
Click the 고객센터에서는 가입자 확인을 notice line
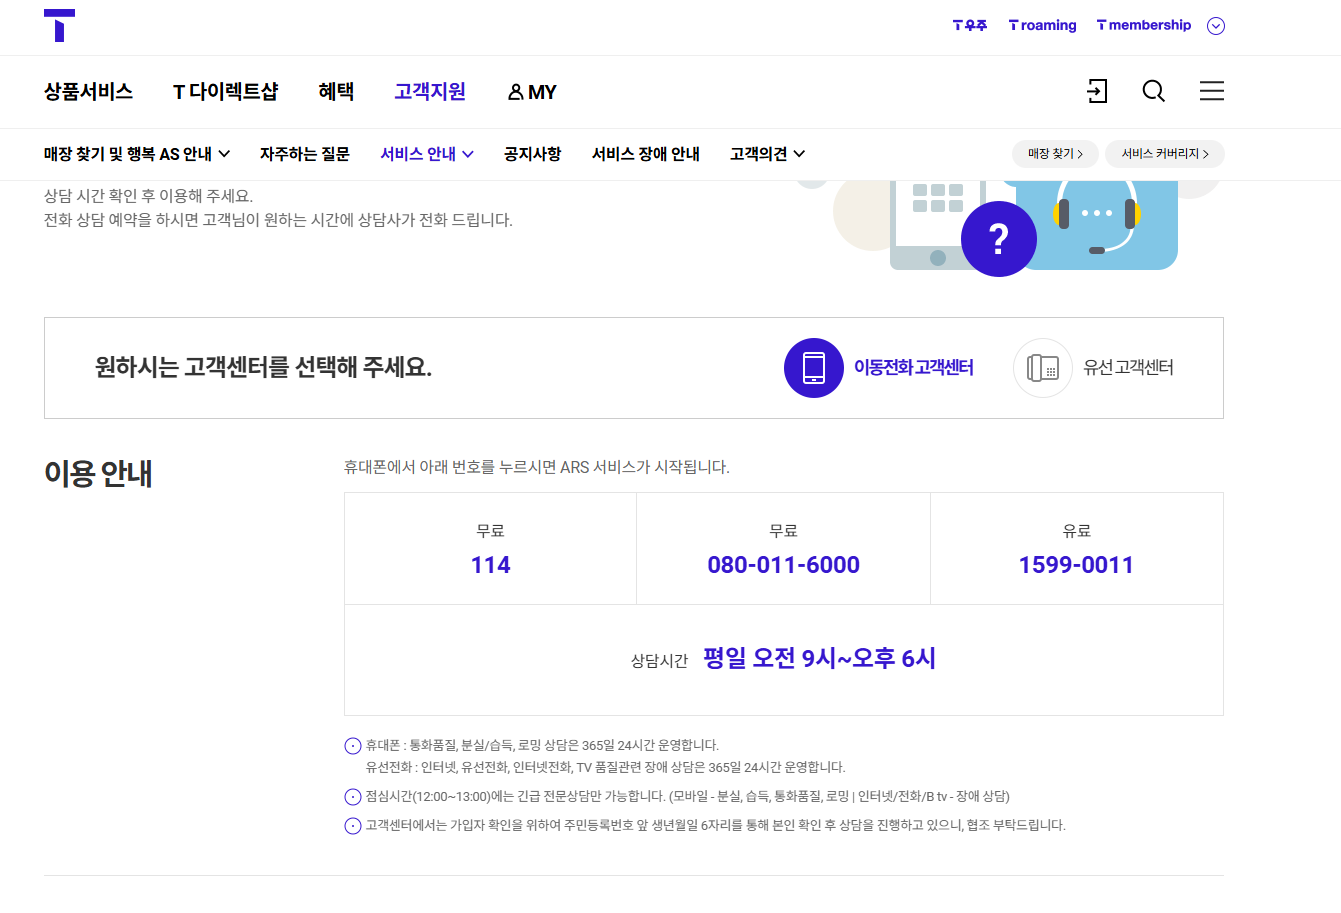[715, 826]
